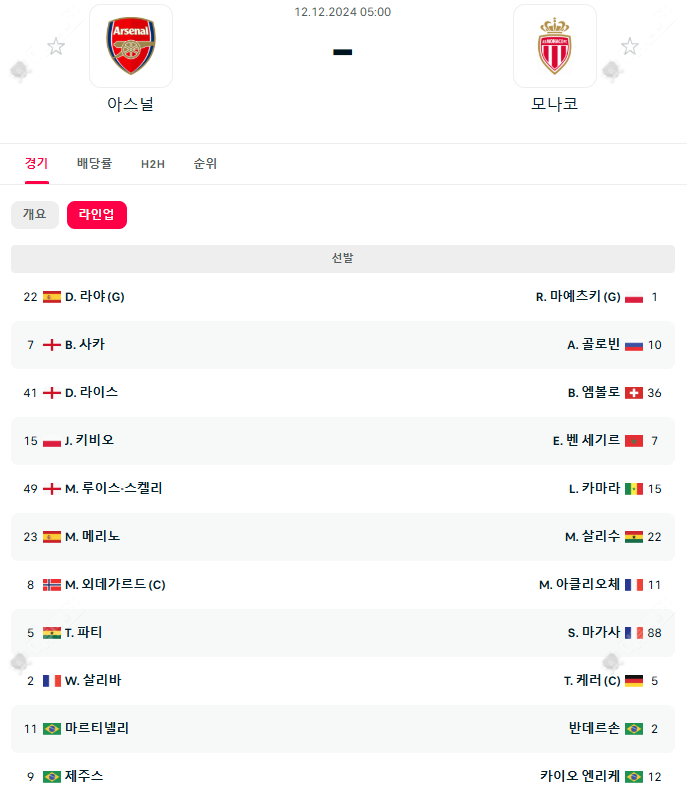Click Norway flag beside M. 외데가르드

pos(52,585)
